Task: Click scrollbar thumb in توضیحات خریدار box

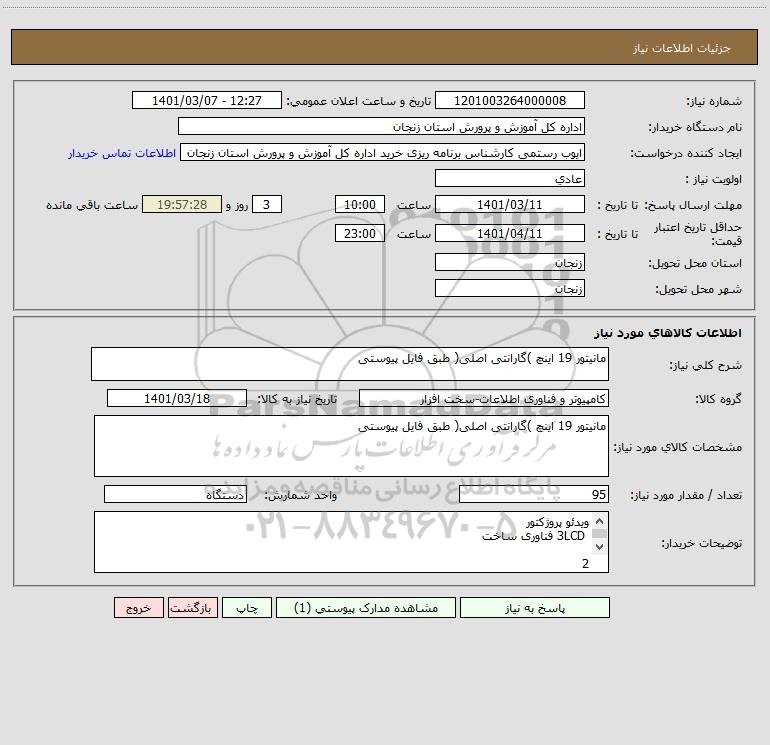Action: click(599, 534)
